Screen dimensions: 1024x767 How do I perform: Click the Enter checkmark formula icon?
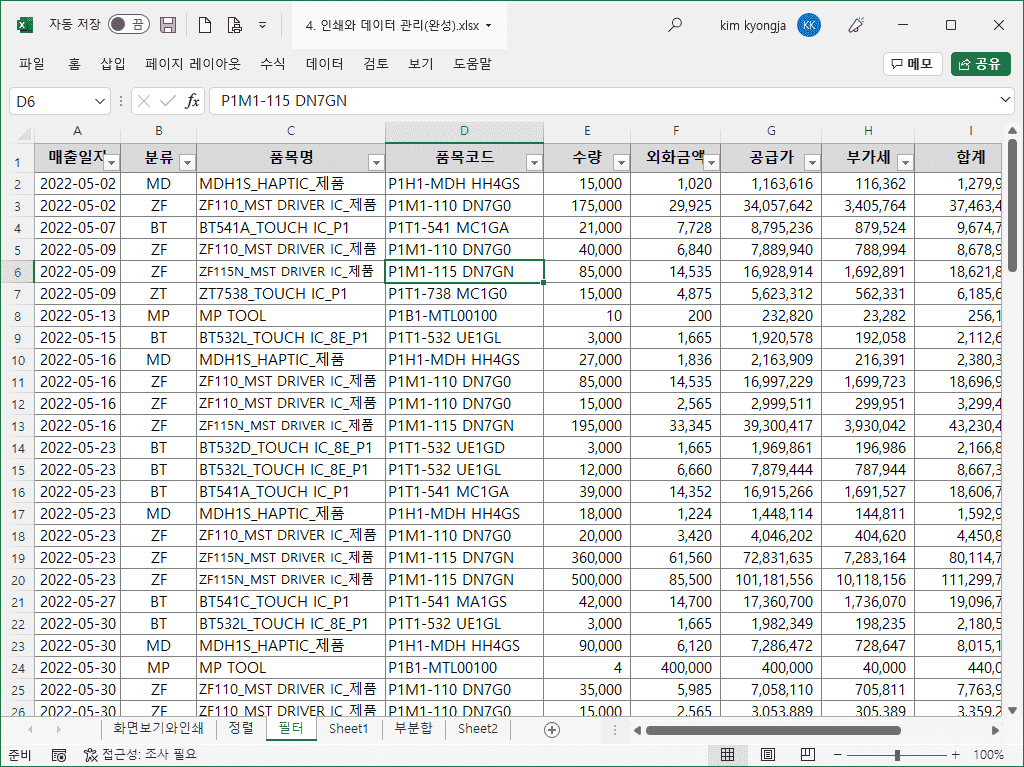168,101
